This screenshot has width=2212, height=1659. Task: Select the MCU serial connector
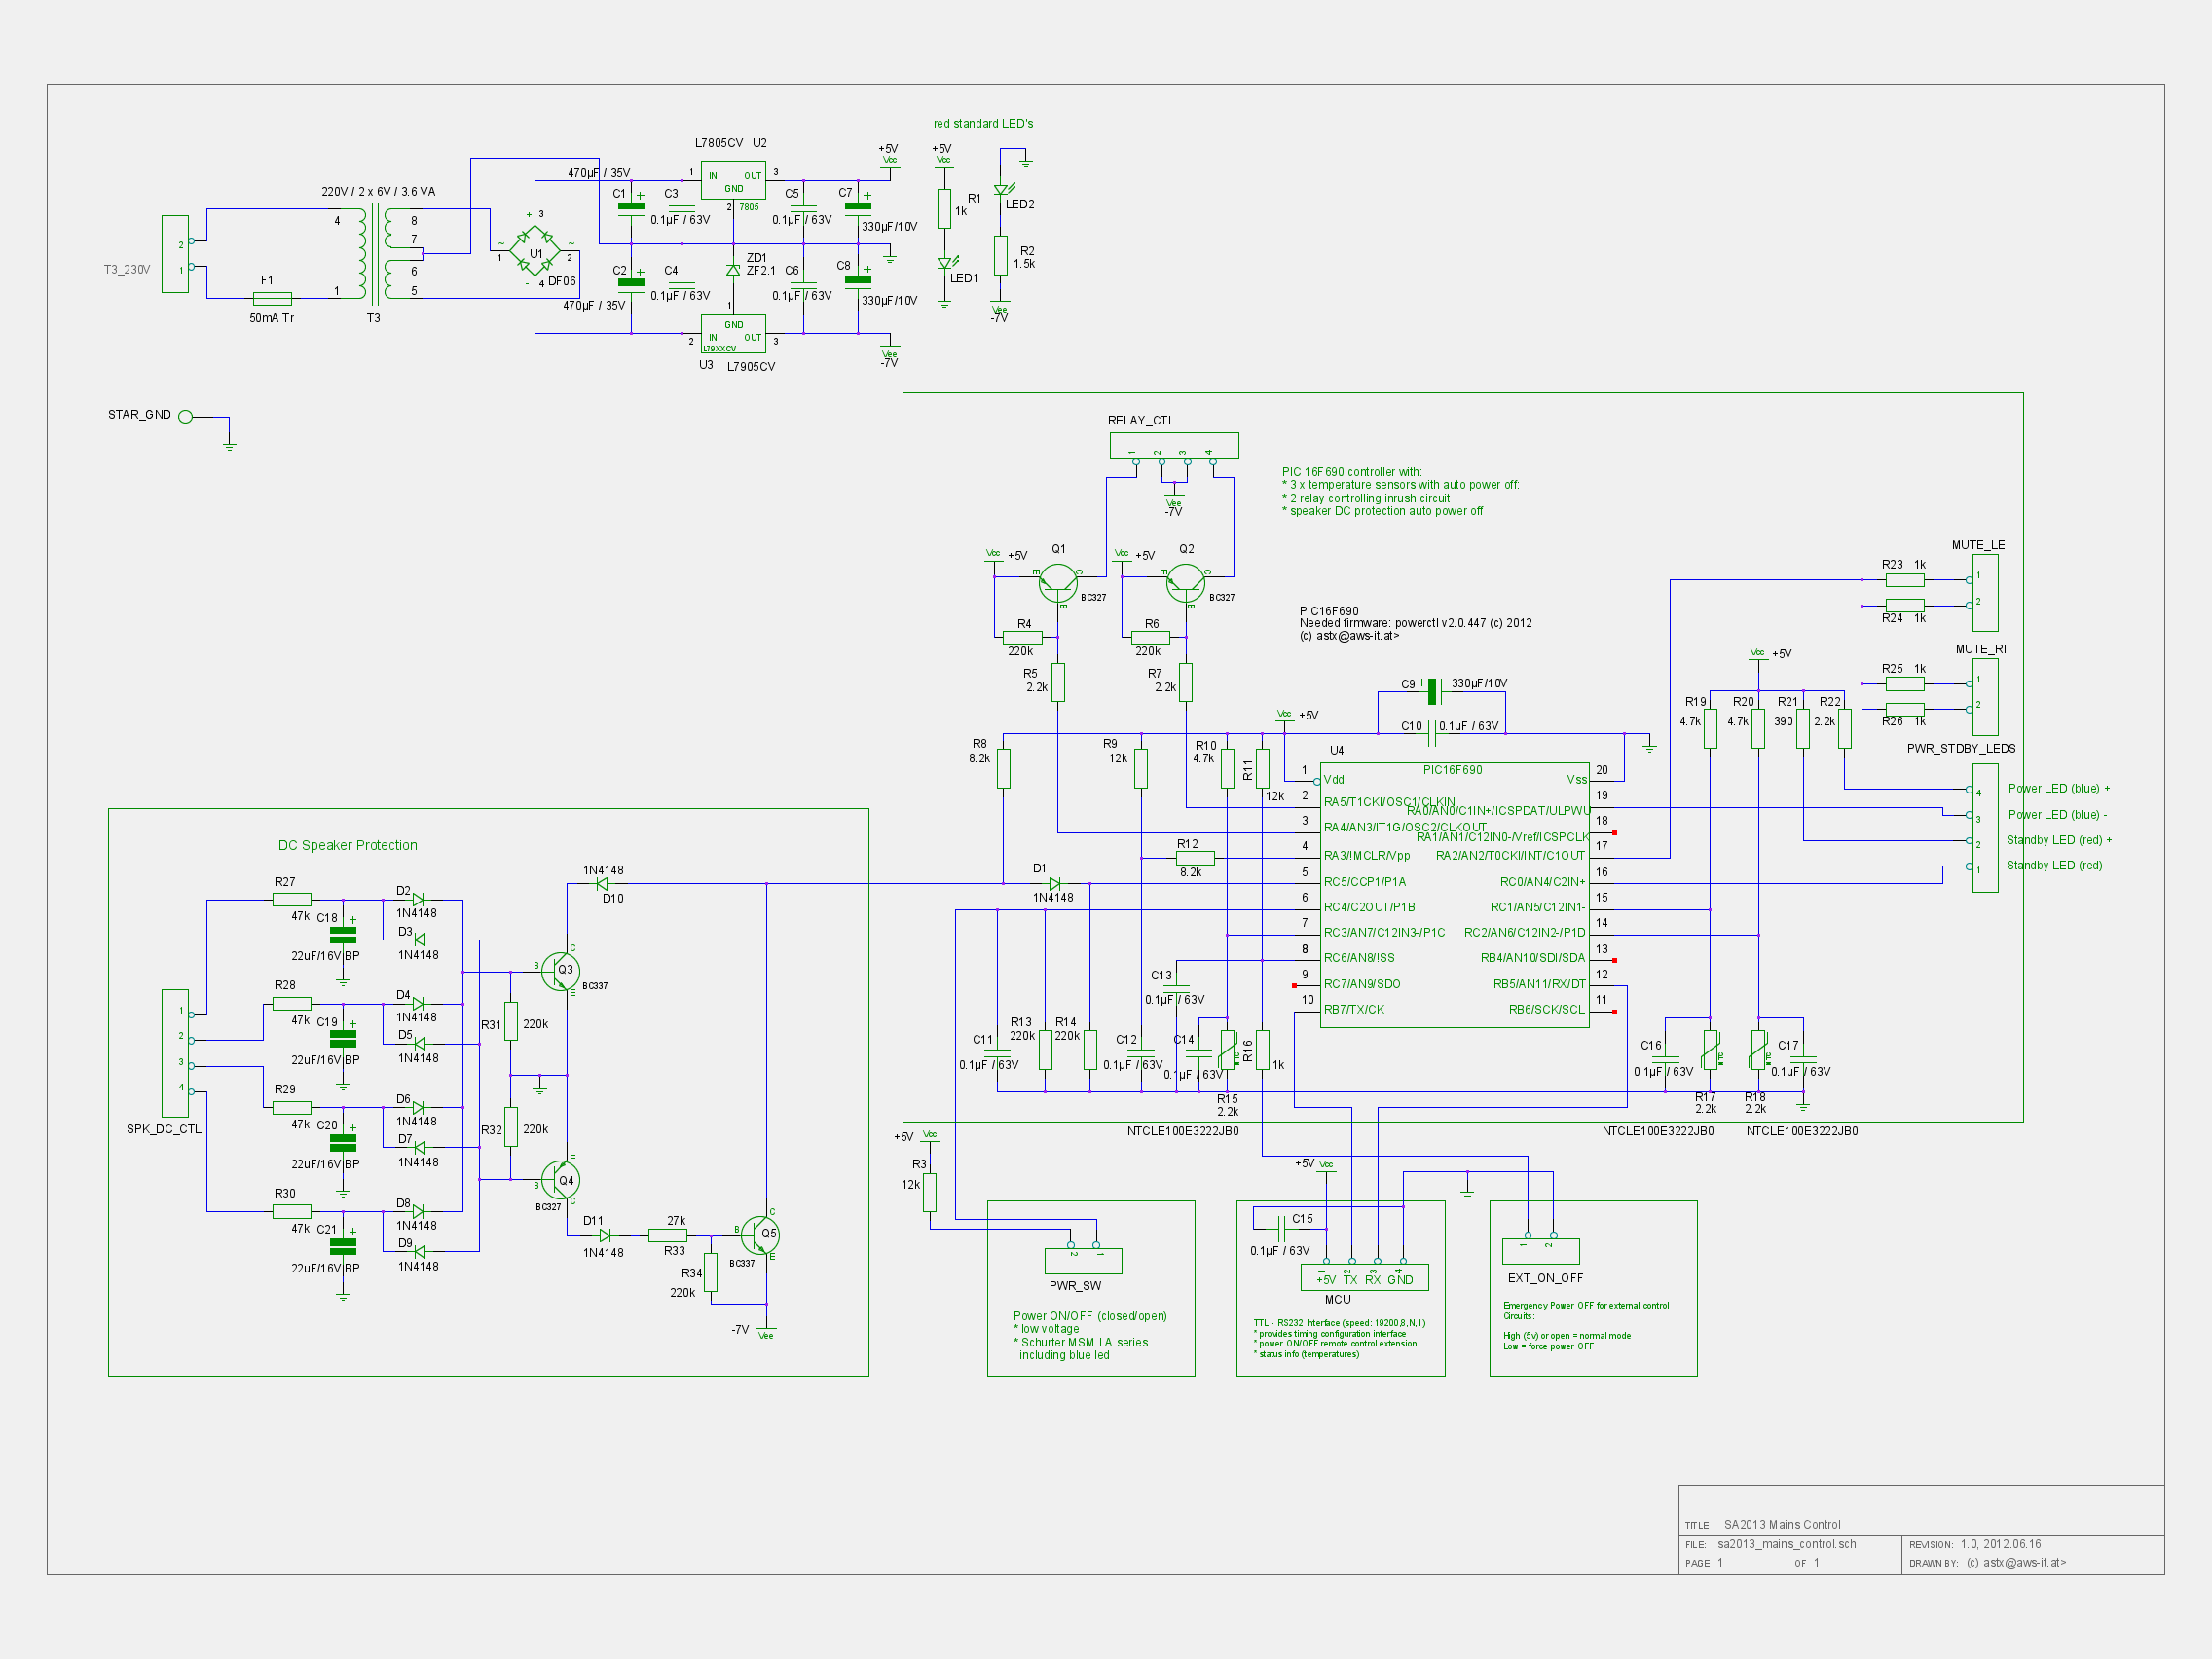pos(1364,1277)
